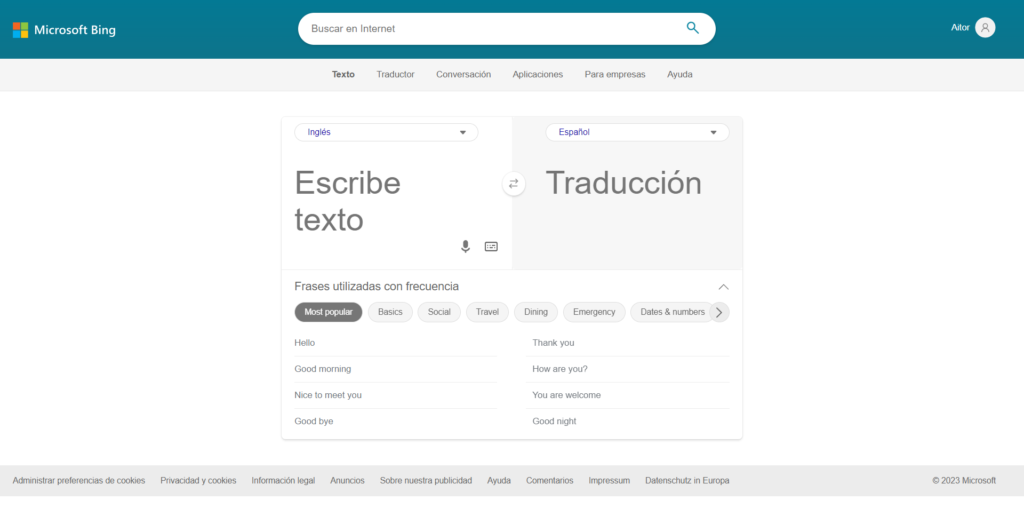1024x516 pixels.
Task: Click the Microsoft Bing logo
Action: coord(64,30)
